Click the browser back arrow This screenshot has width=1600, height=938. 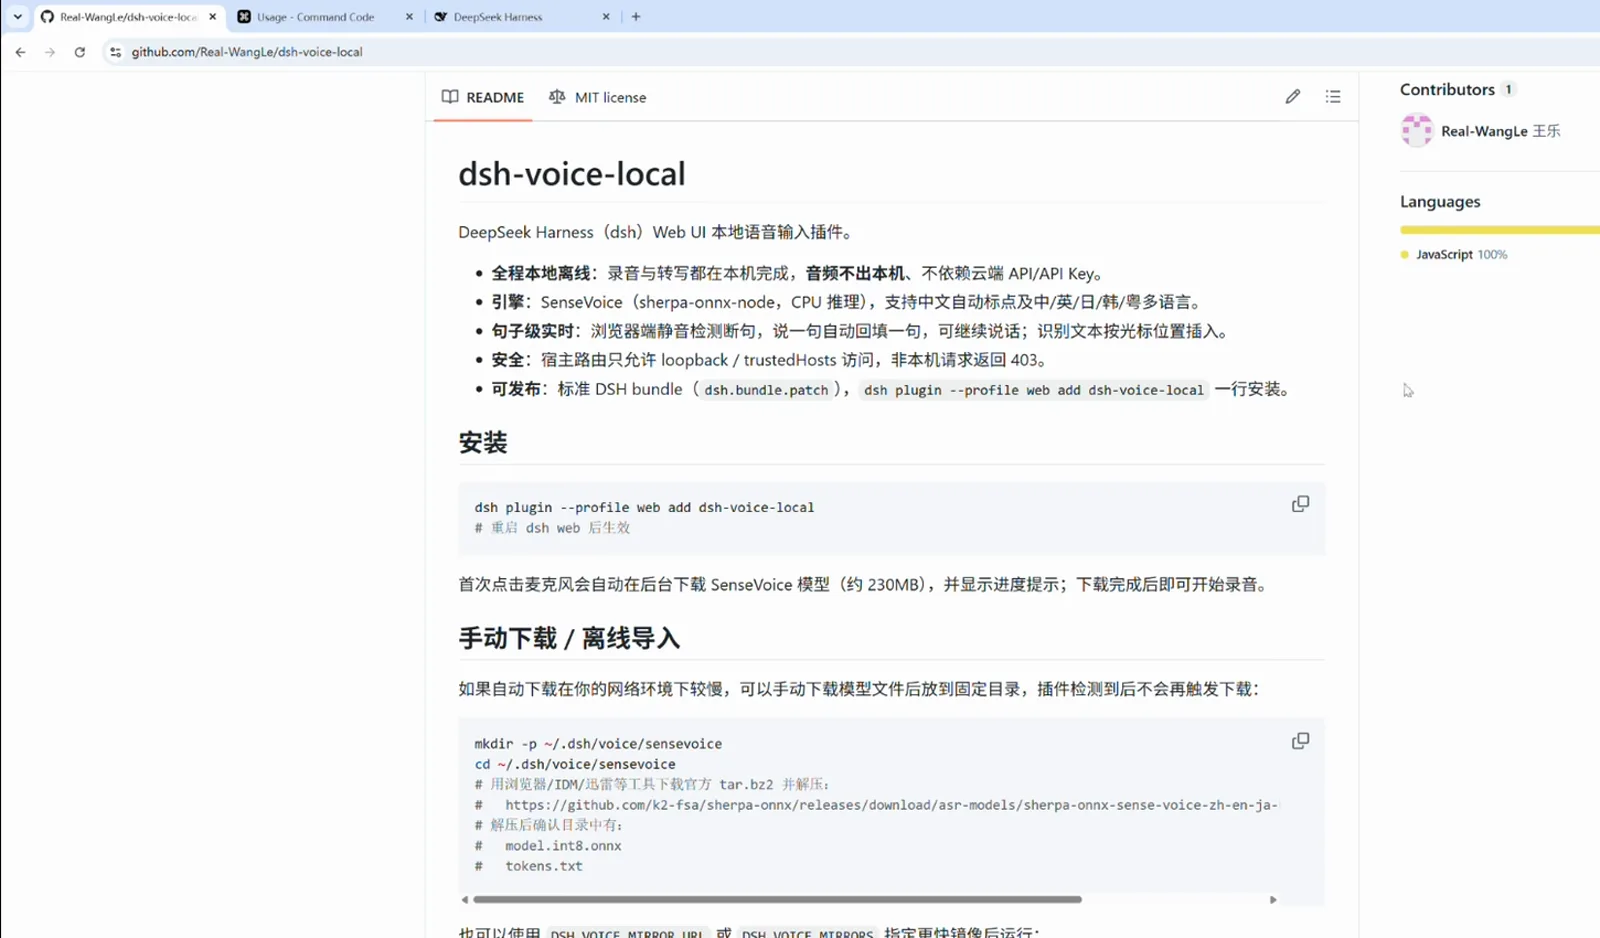(x=20, y=52)
